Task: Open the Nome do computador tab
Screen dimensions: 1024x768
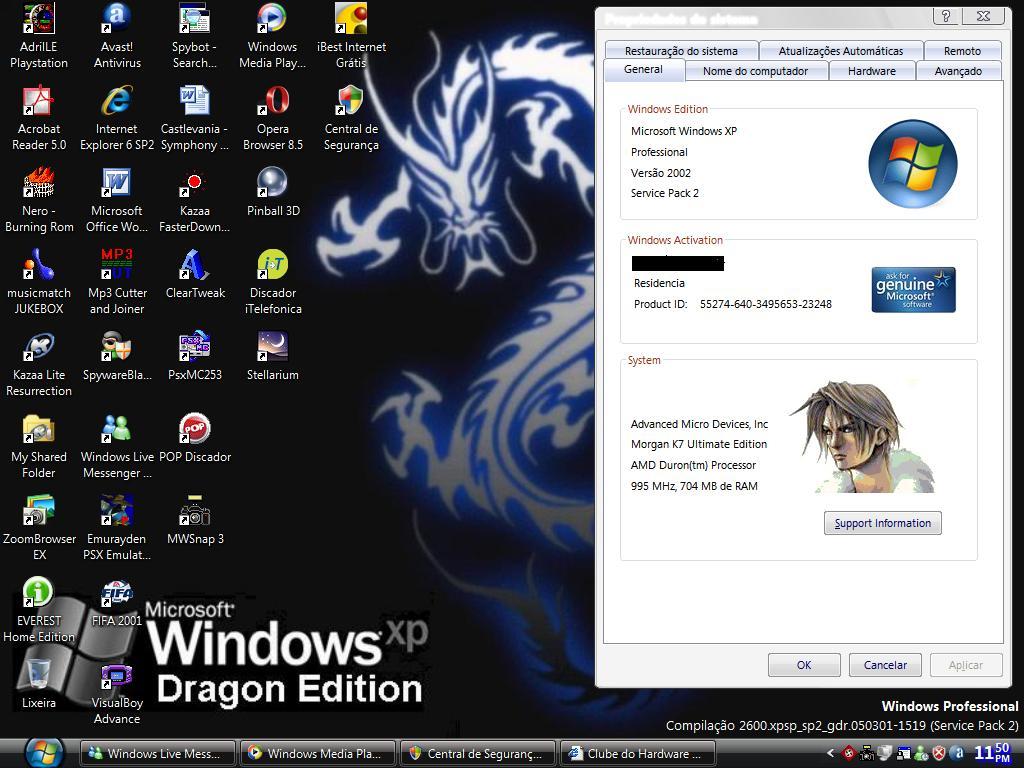Action: [x=756, y=71]
